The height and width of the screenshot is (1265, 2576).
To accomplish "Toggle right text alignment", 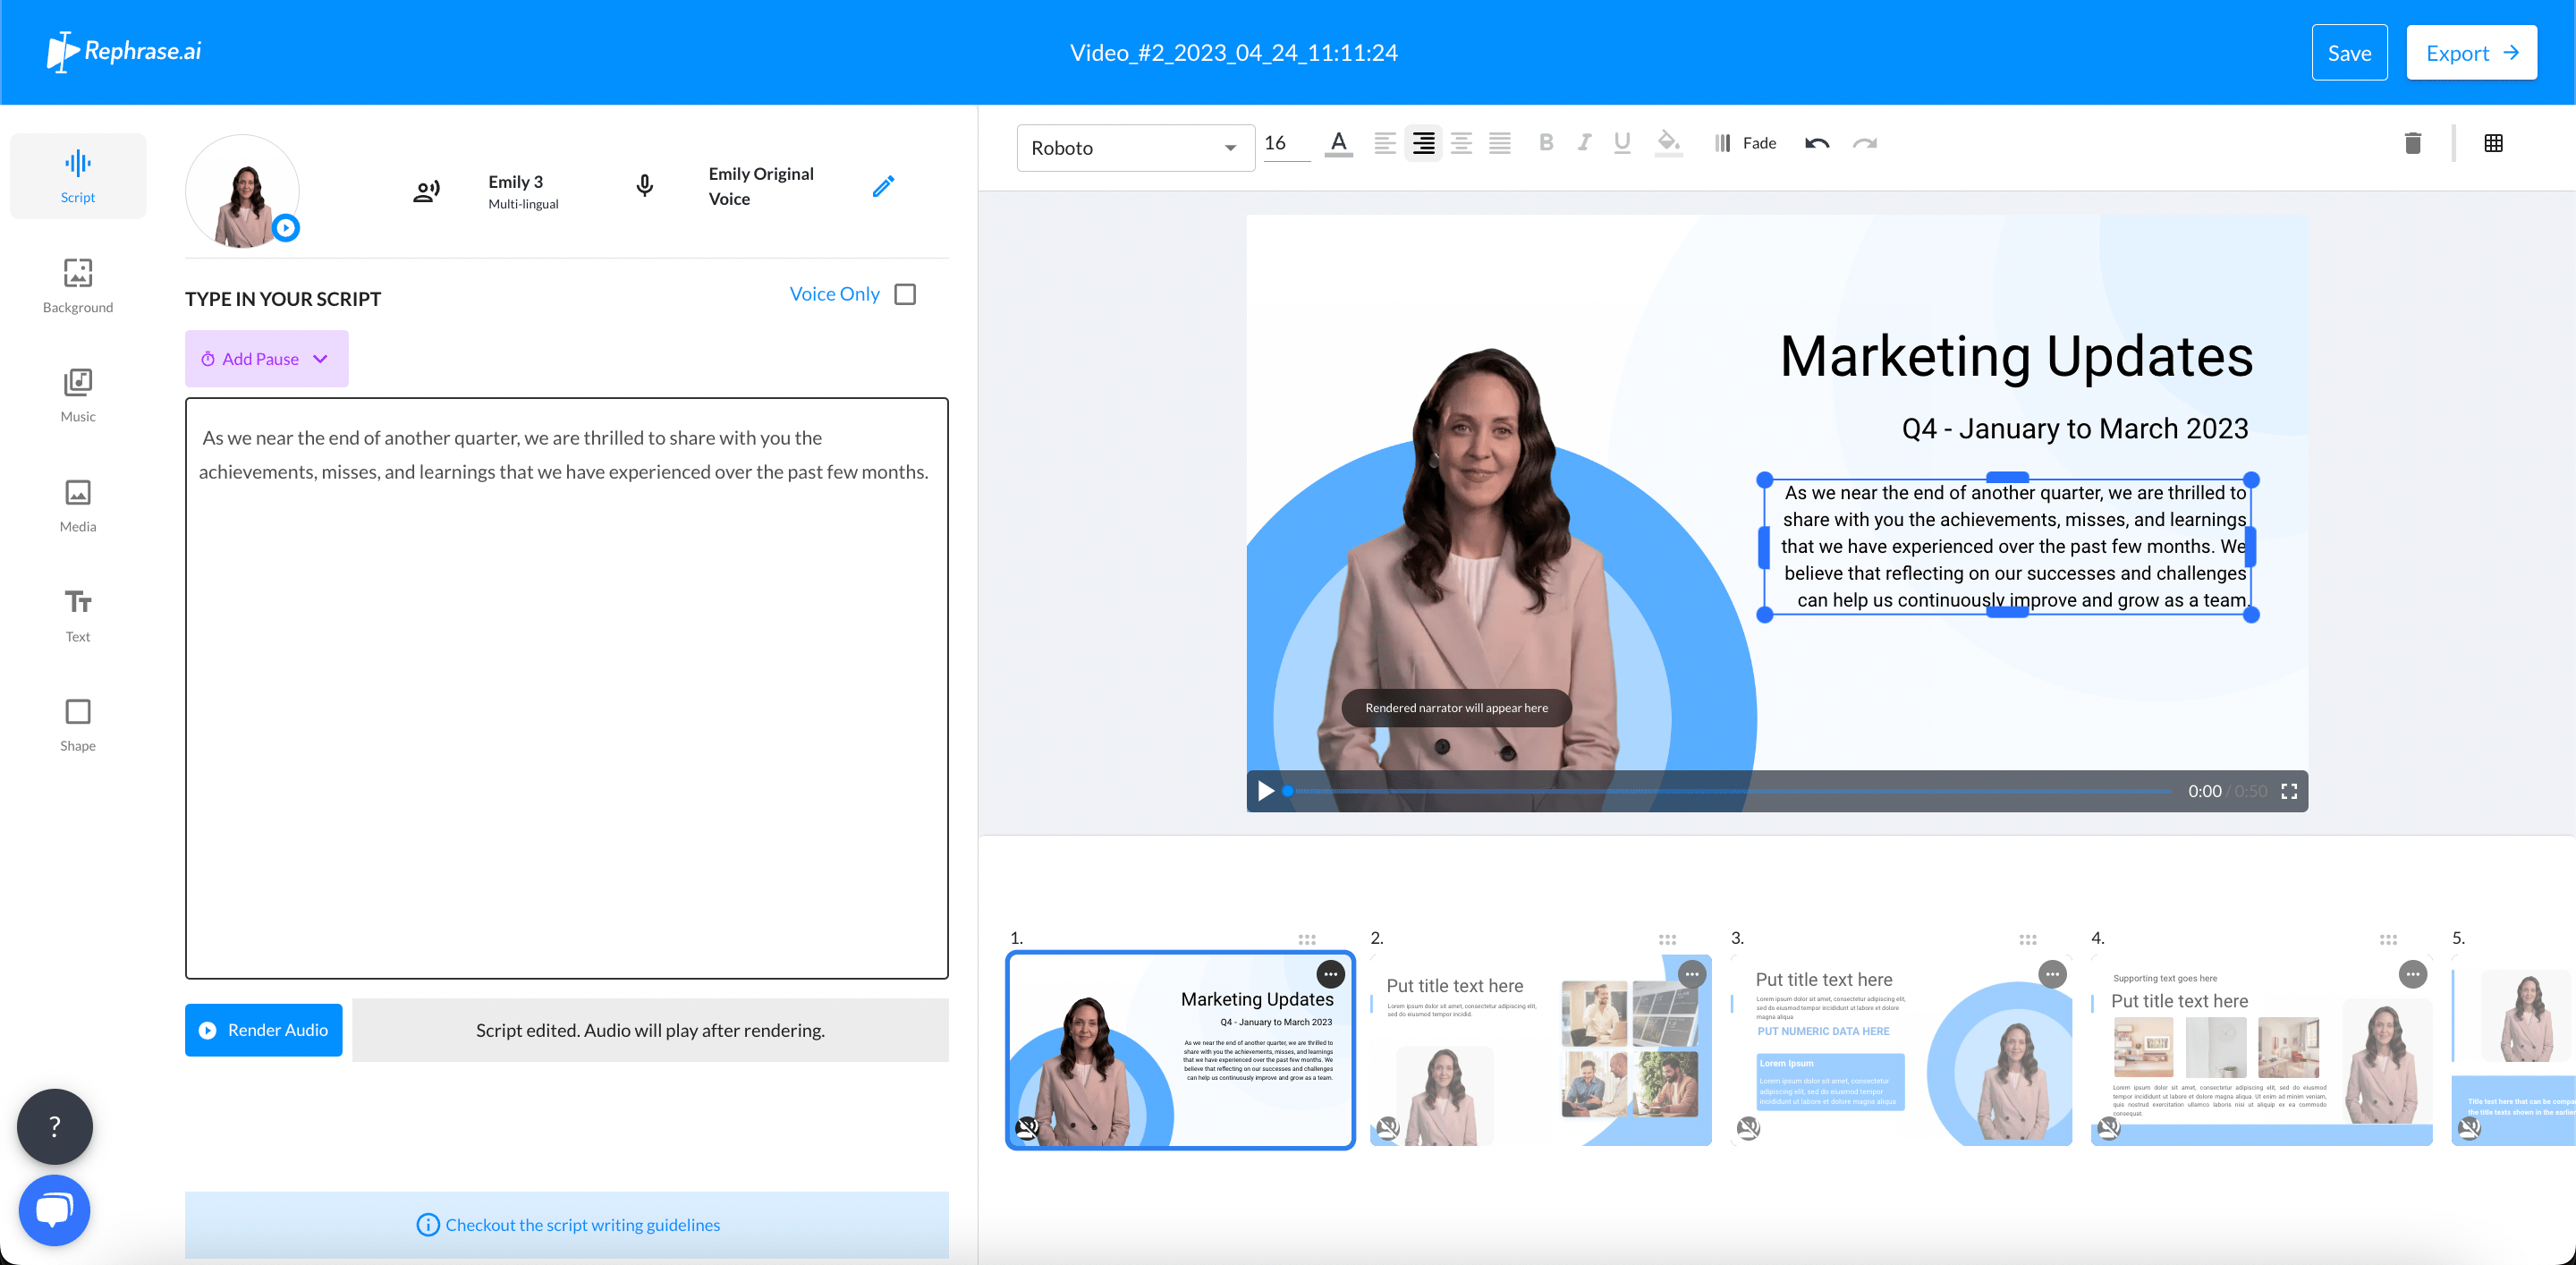I will 1423,144.
